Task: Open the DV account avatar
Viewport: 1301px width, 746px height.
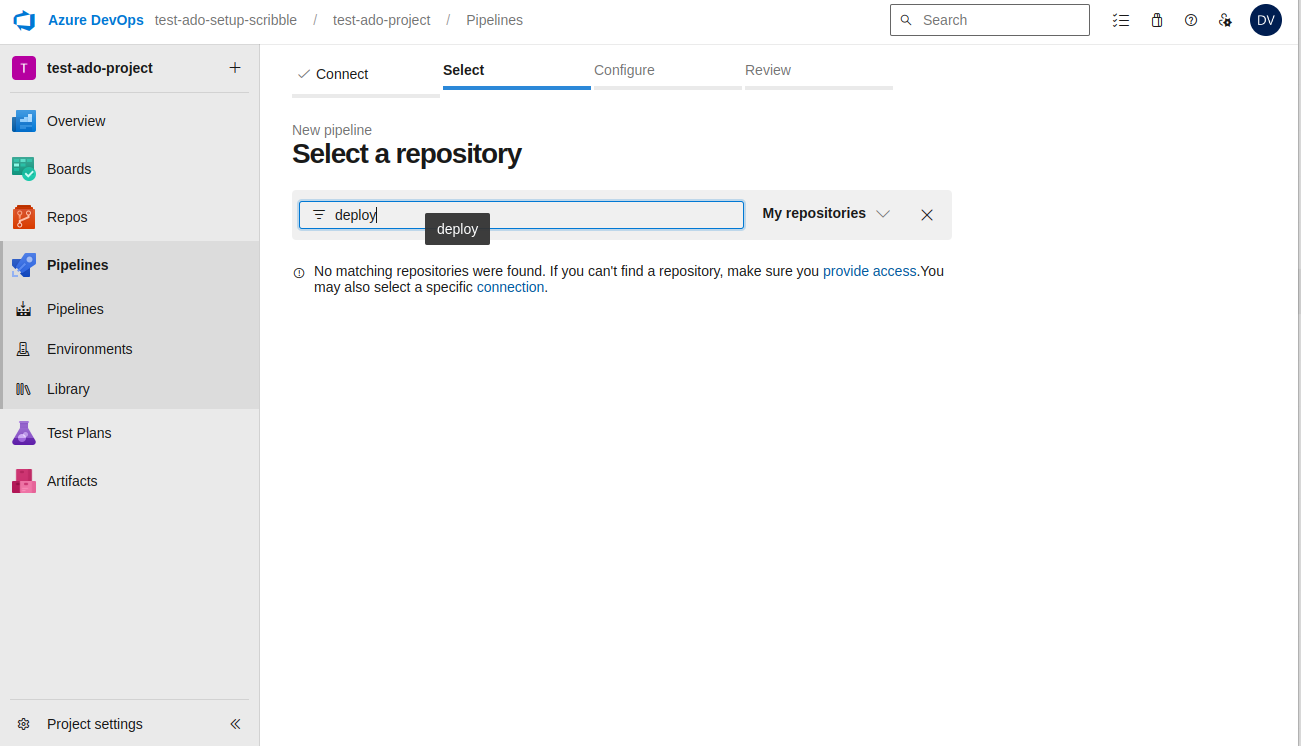Action: pos(1266,20)
